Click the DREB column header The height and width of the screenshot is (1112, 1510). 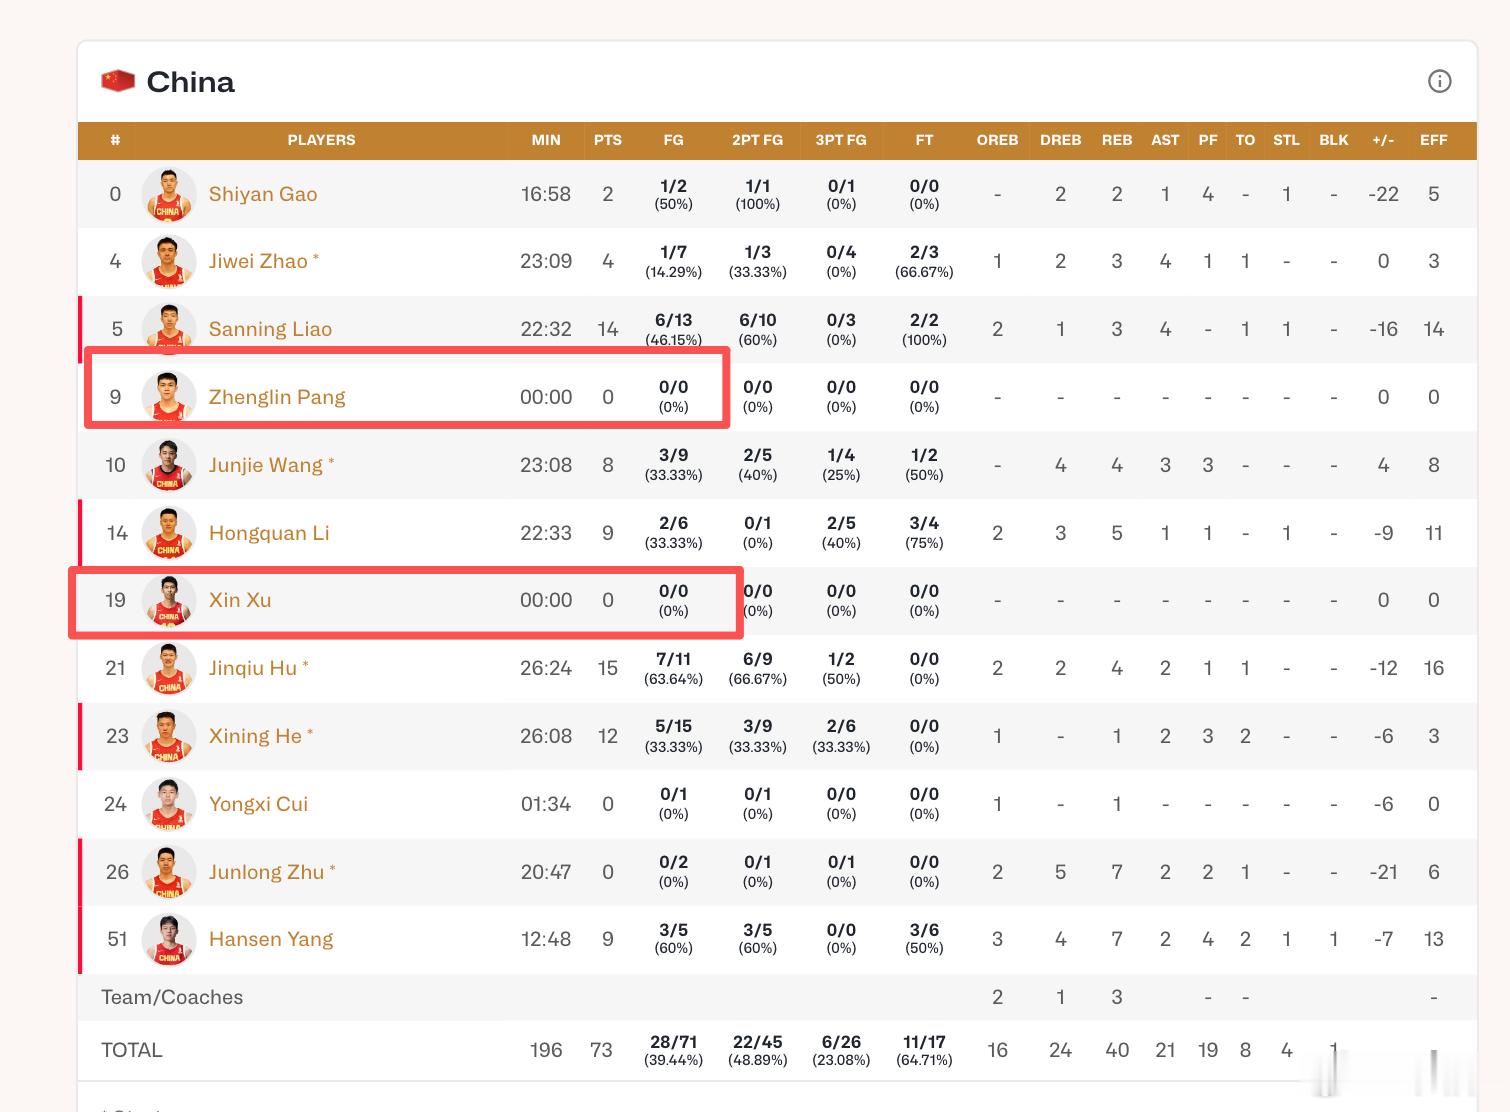1060,140
